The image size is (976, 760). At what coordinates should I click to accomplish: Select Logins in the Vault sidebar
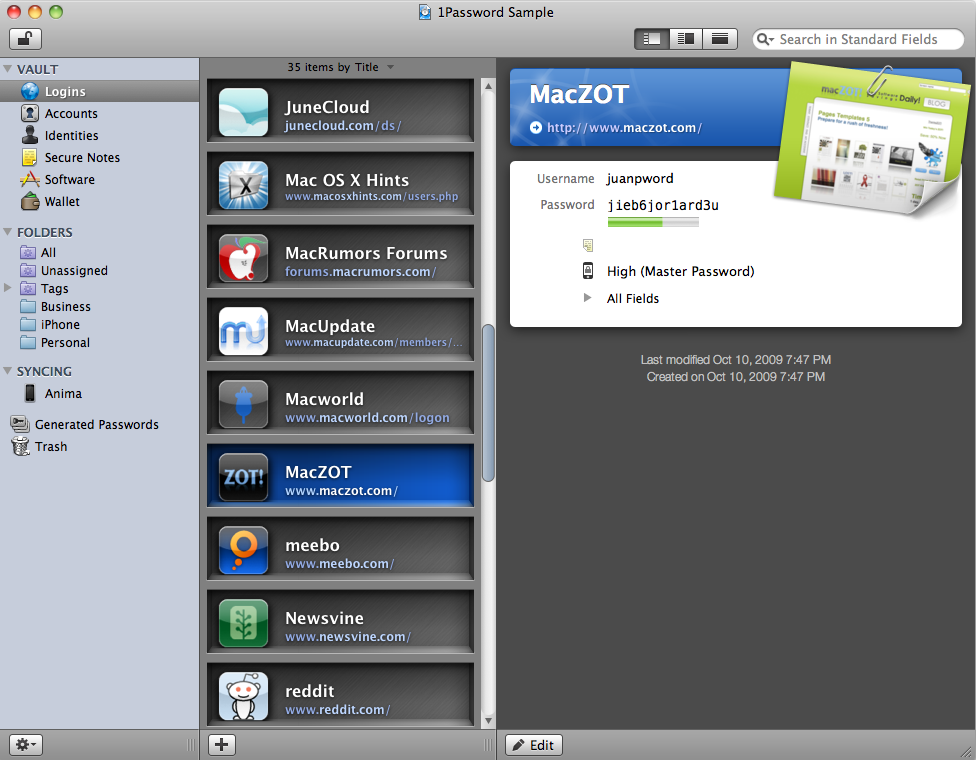coord(100,91)
